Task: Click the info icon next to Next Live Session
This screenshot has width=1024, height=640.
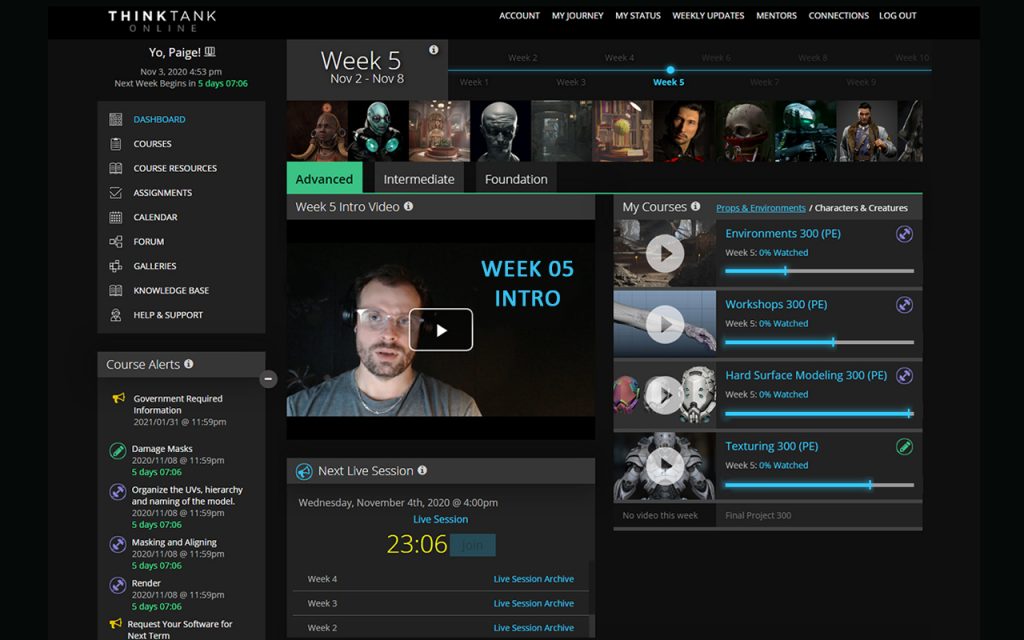Action: click(x=422, y=470)
